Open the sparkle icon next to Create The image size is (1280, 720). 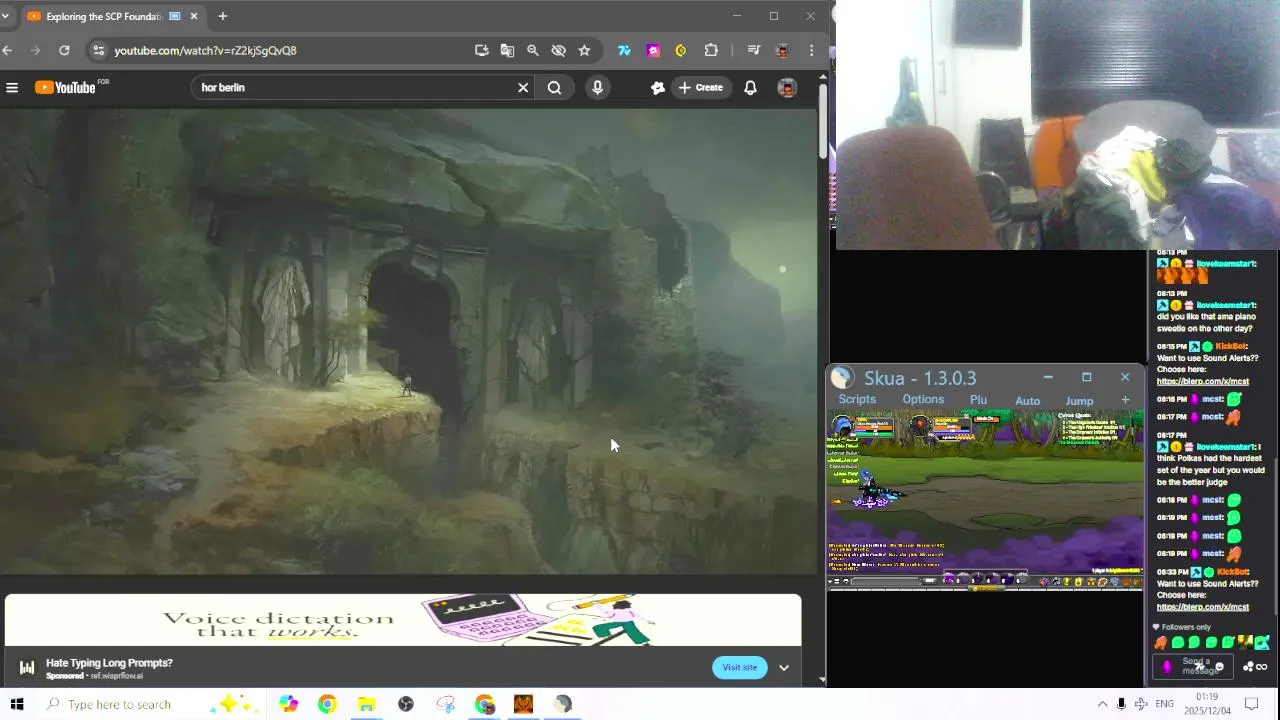(657, 88)
